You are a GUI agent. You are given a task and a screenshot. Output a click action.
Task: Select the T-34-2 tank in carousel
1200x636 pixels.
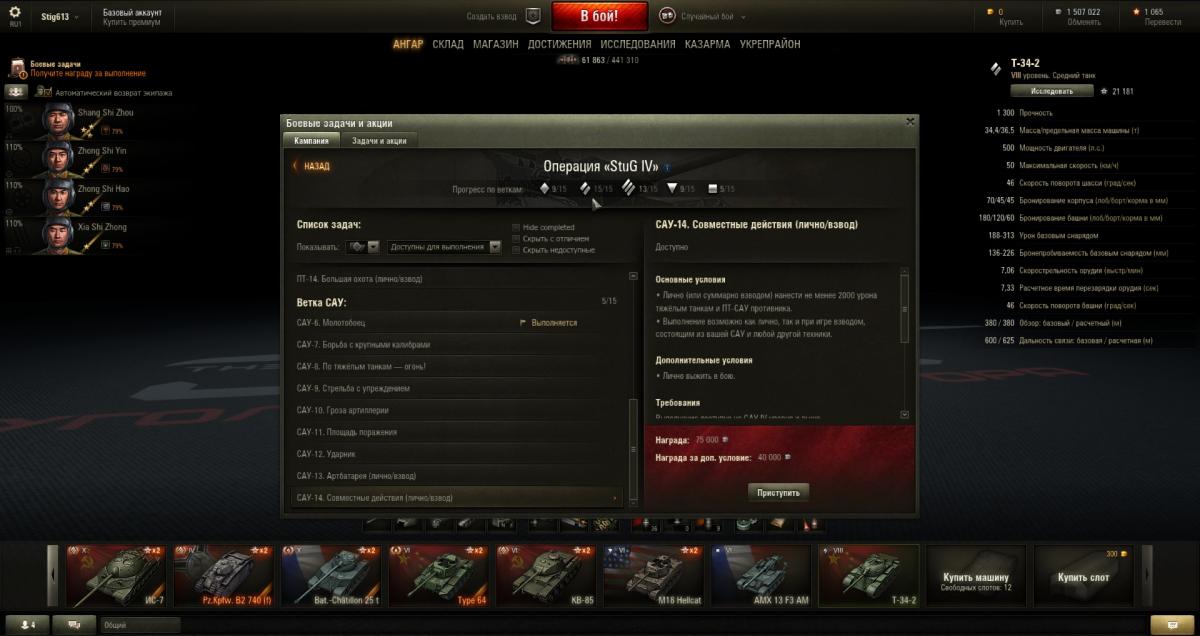click(869, 576)
